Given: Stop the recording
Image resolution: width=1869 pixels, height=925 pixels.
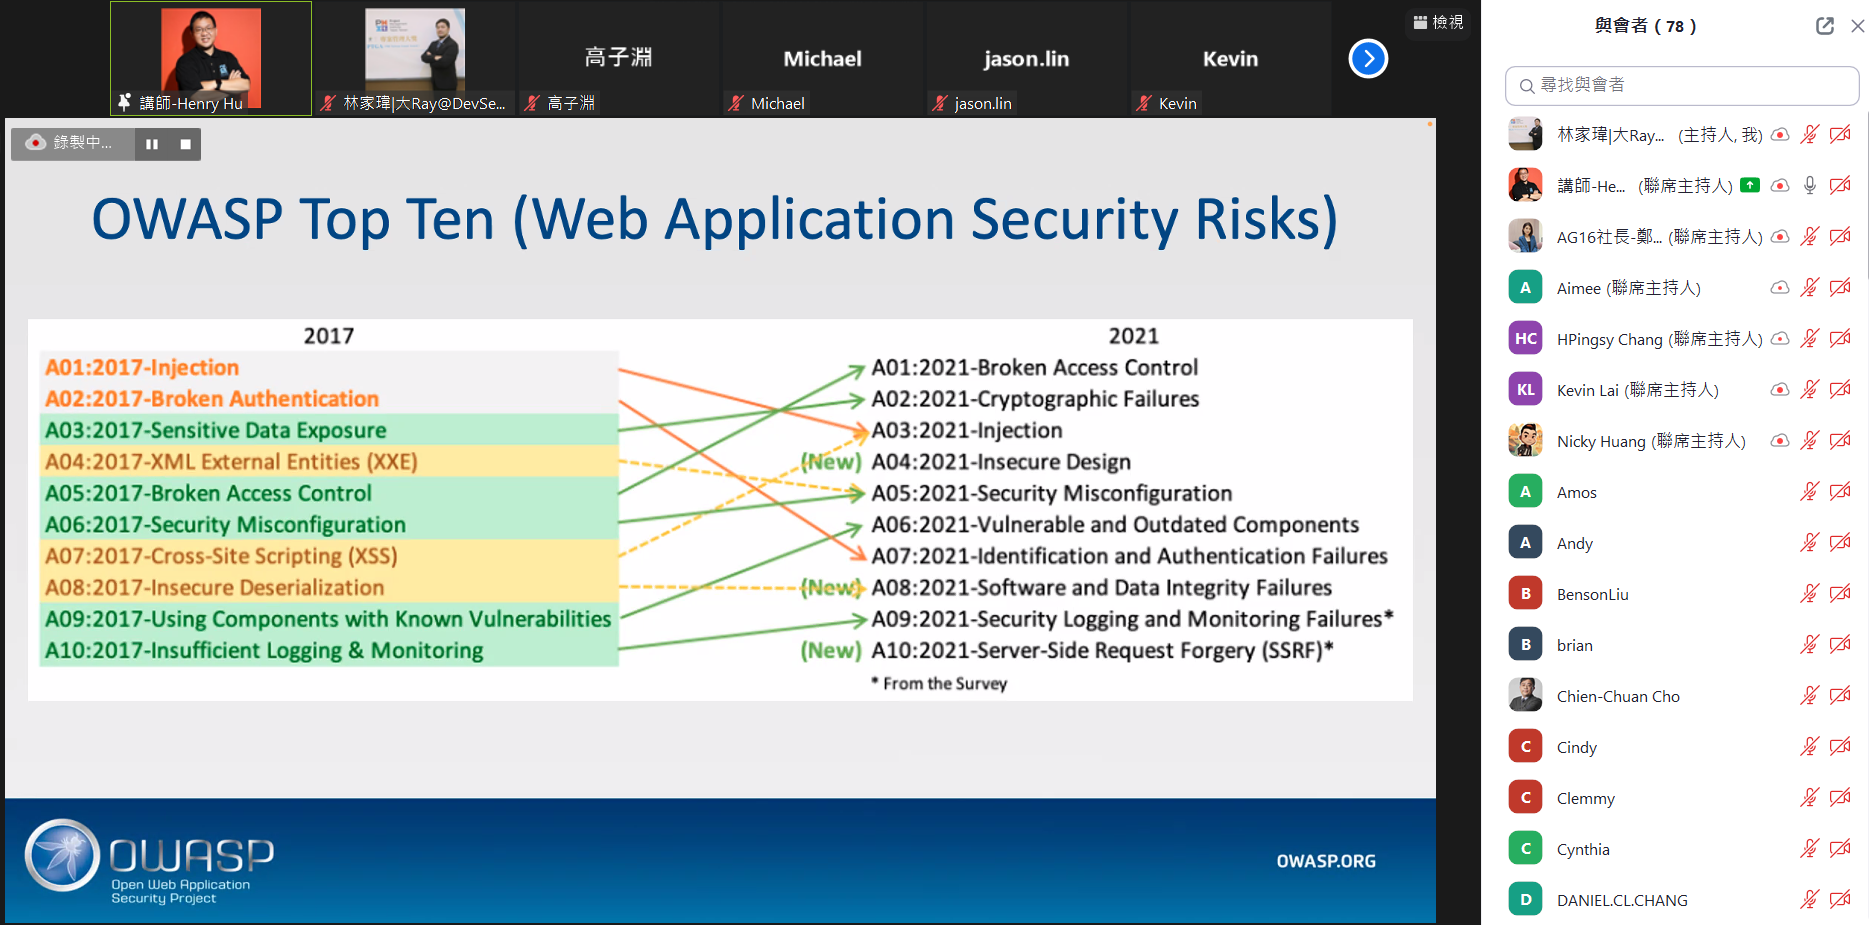Looking at the screenshot, I should click(185, 144).
